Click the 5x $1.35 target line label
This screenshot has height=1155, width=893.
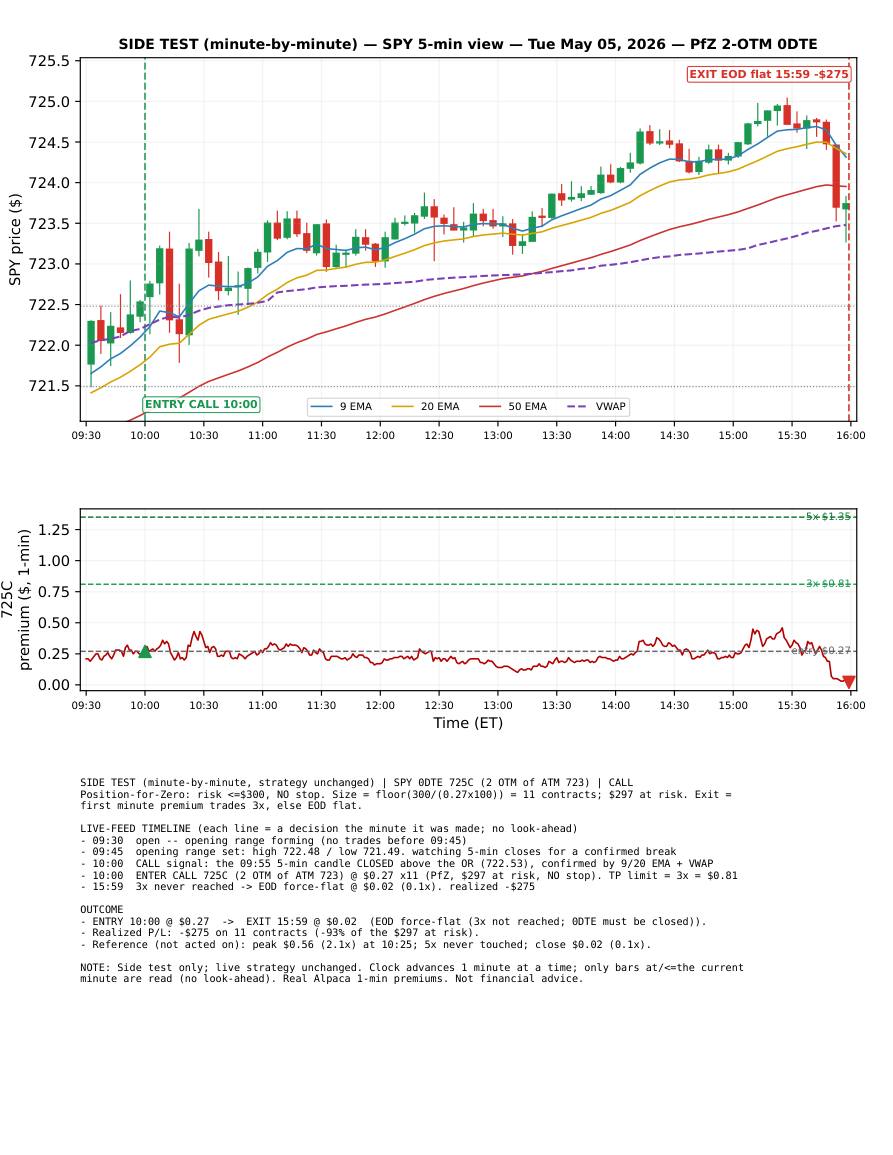pyautogui.click(x=828, y=516)
